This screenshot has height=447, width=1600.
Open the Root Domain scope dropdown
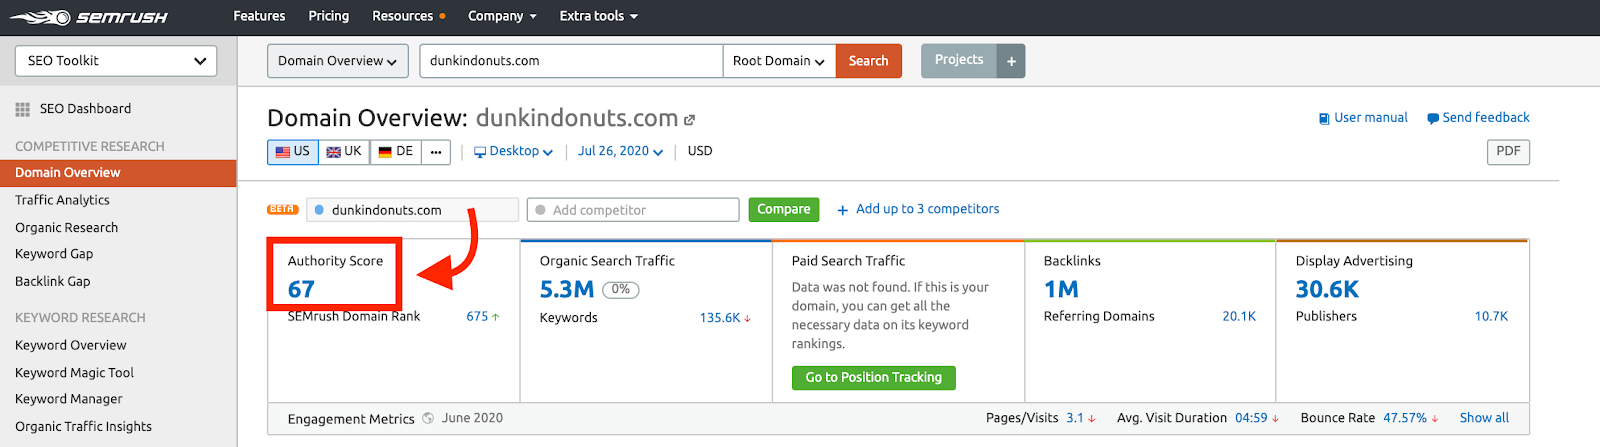click(x=779, y=61)
